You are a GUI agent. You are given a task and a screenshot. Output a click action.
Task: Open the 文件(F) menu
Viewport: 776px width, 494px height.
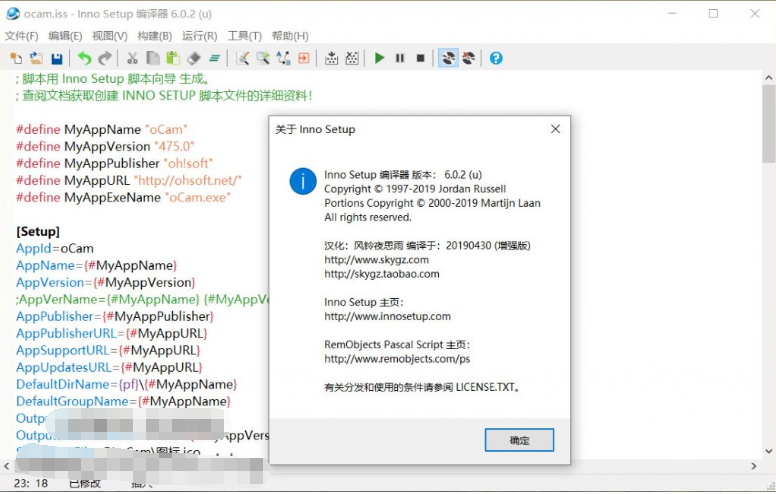click(x=21, y=36)
